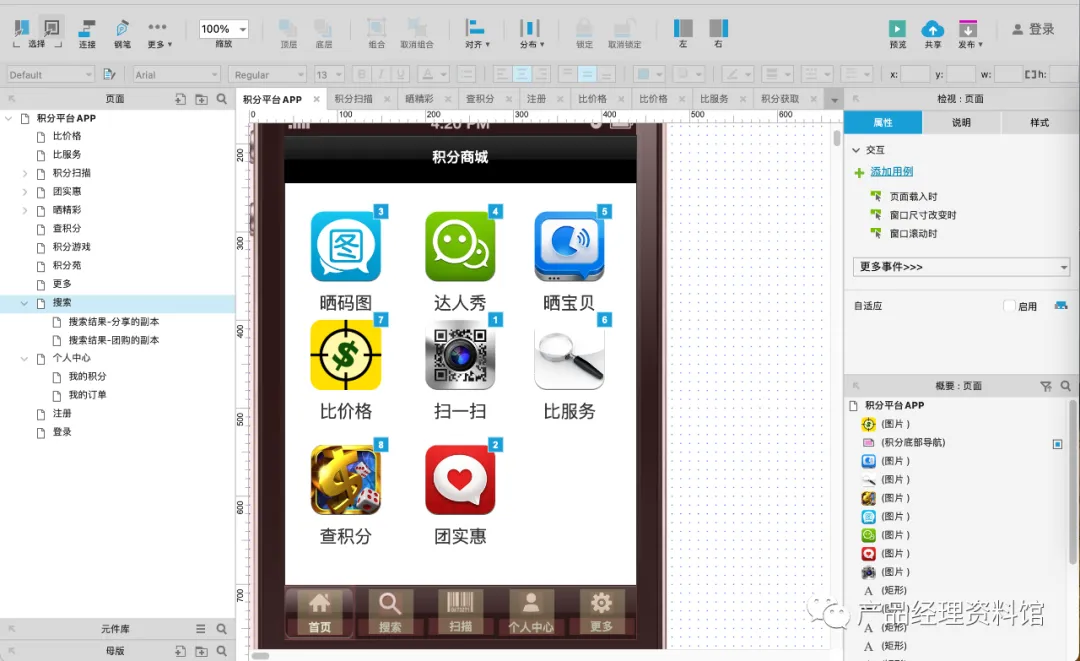Image resolution: width=1080 pixels, height=661 pixels.
Task: Set text alignment to left
Action: 502,74
